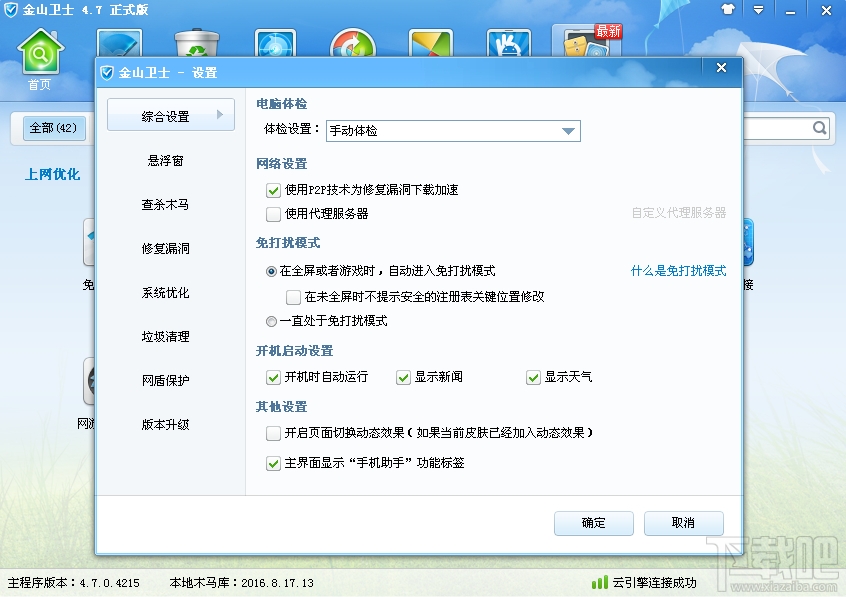Uncheck 开机时自动运行

(x=273, y=377)
